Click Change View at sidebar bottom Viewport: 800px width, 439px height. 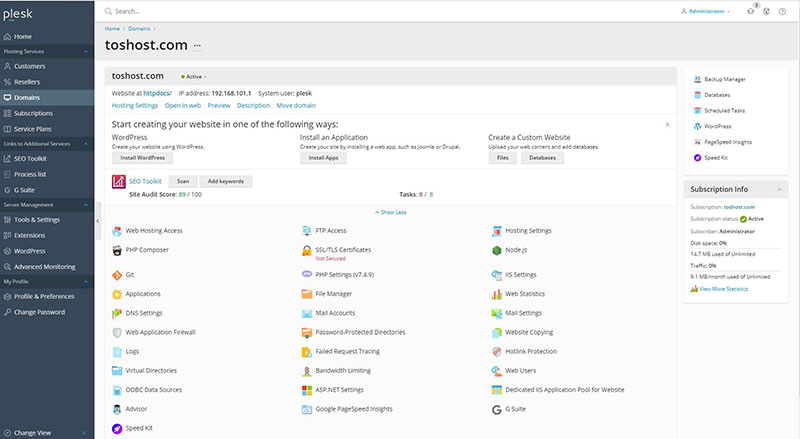click(32, 433)
